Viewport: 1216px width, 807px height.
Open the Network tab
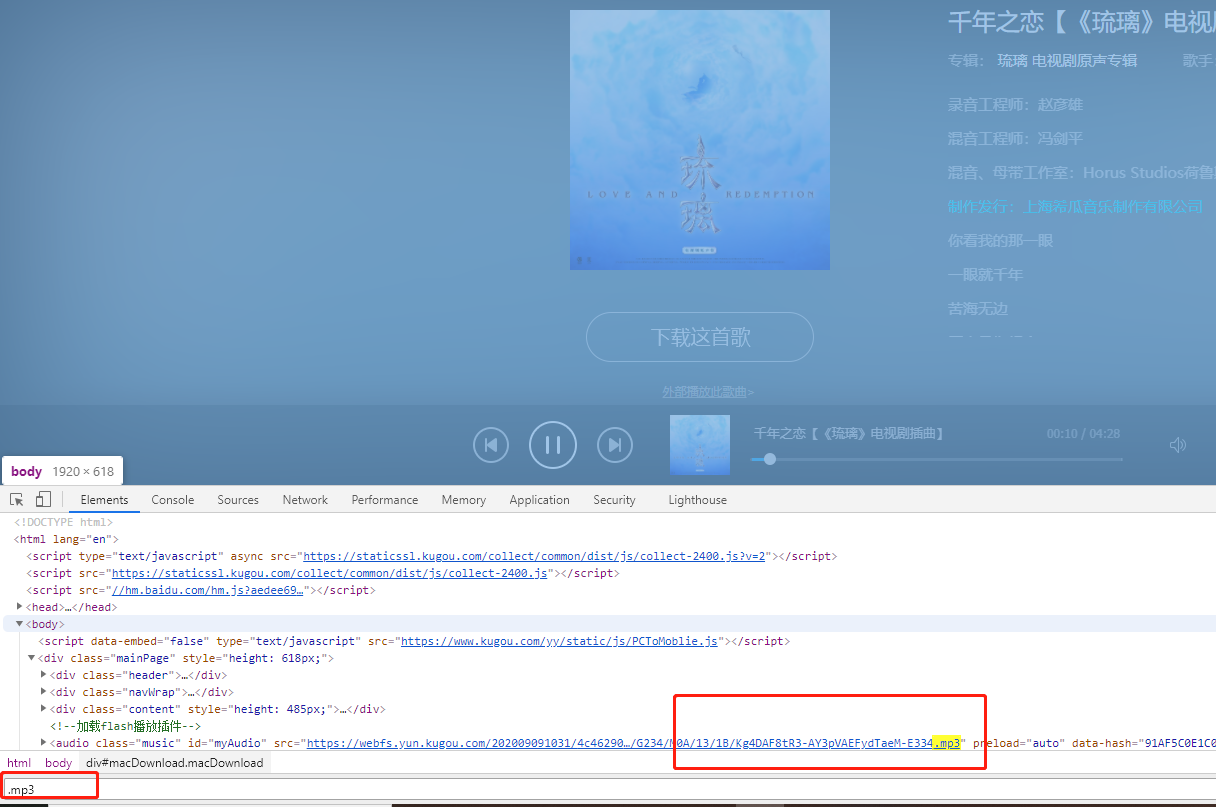[305, 500]
